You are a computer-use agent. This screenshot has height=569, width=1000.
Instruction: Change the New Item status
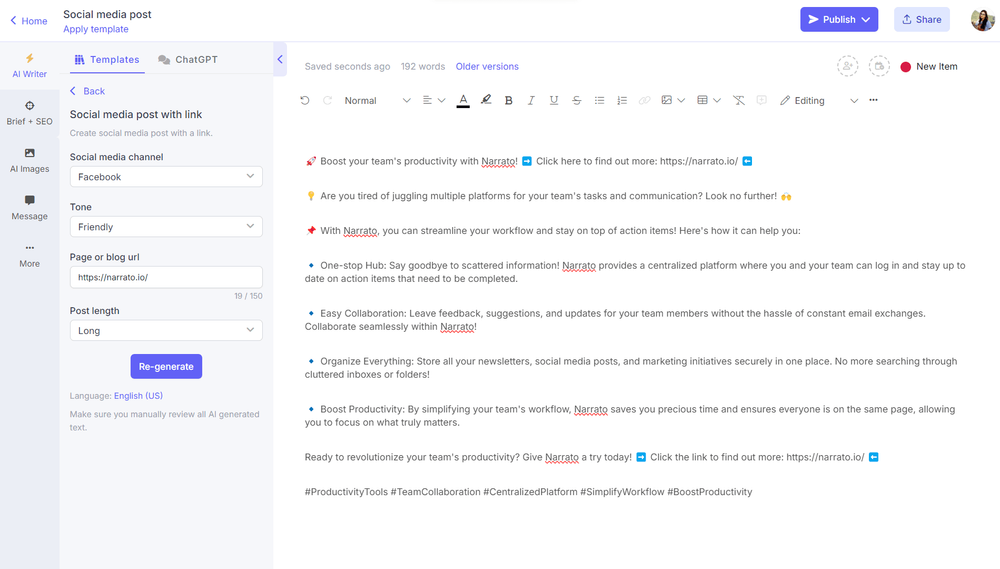pos(929,66)
